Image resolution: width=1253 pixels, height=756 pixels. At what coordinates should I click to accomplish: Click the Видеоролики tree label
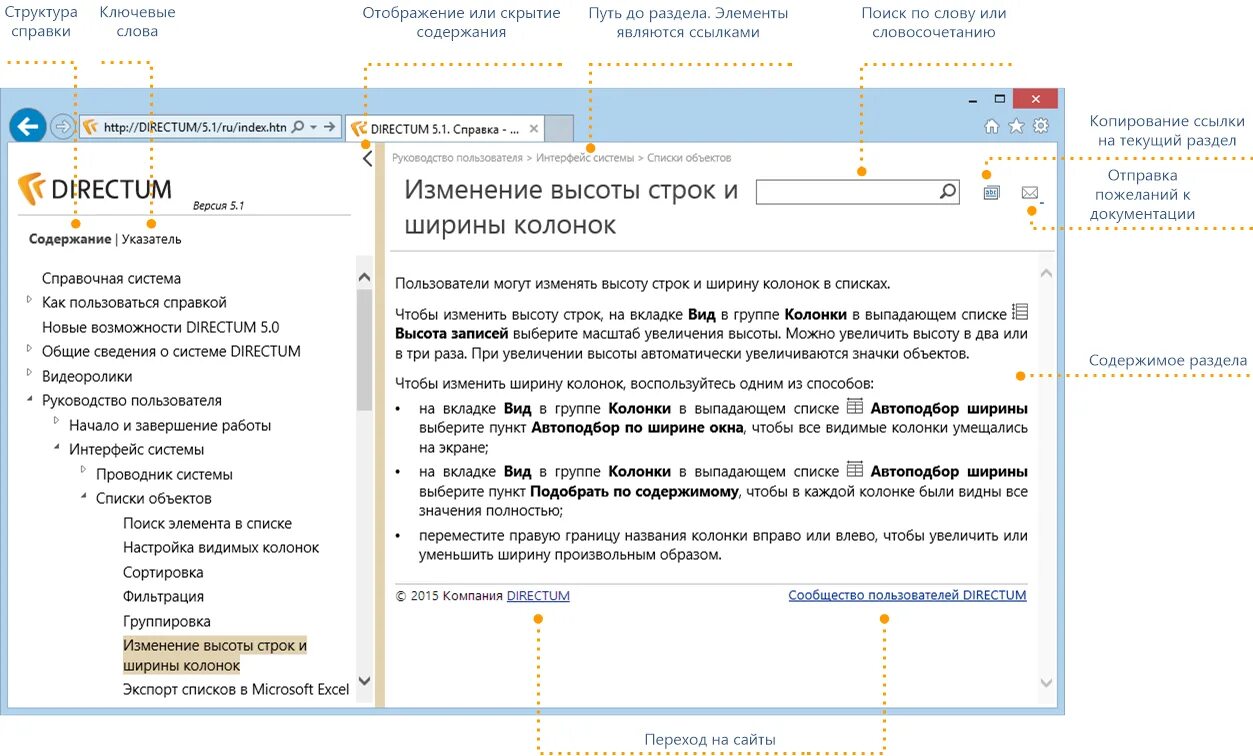click(x=87, y=376)
